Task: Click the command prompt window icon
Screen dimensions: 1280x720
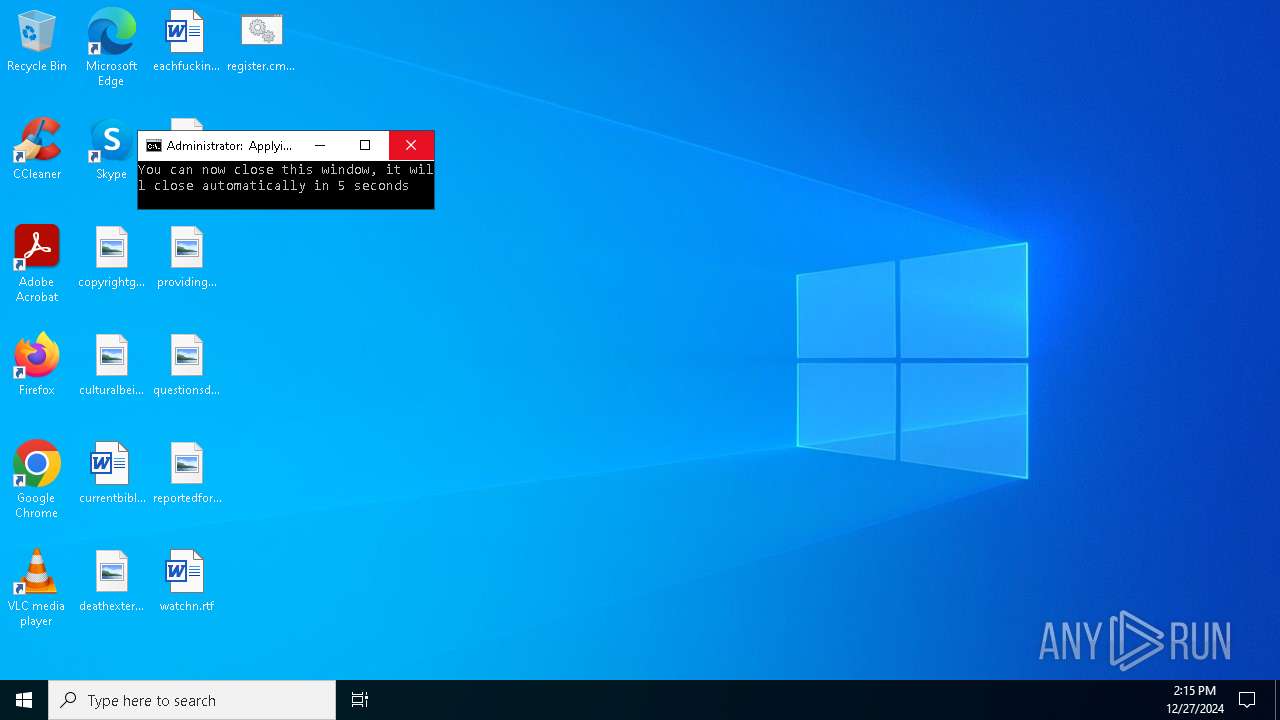Action: tap(153, 146)
